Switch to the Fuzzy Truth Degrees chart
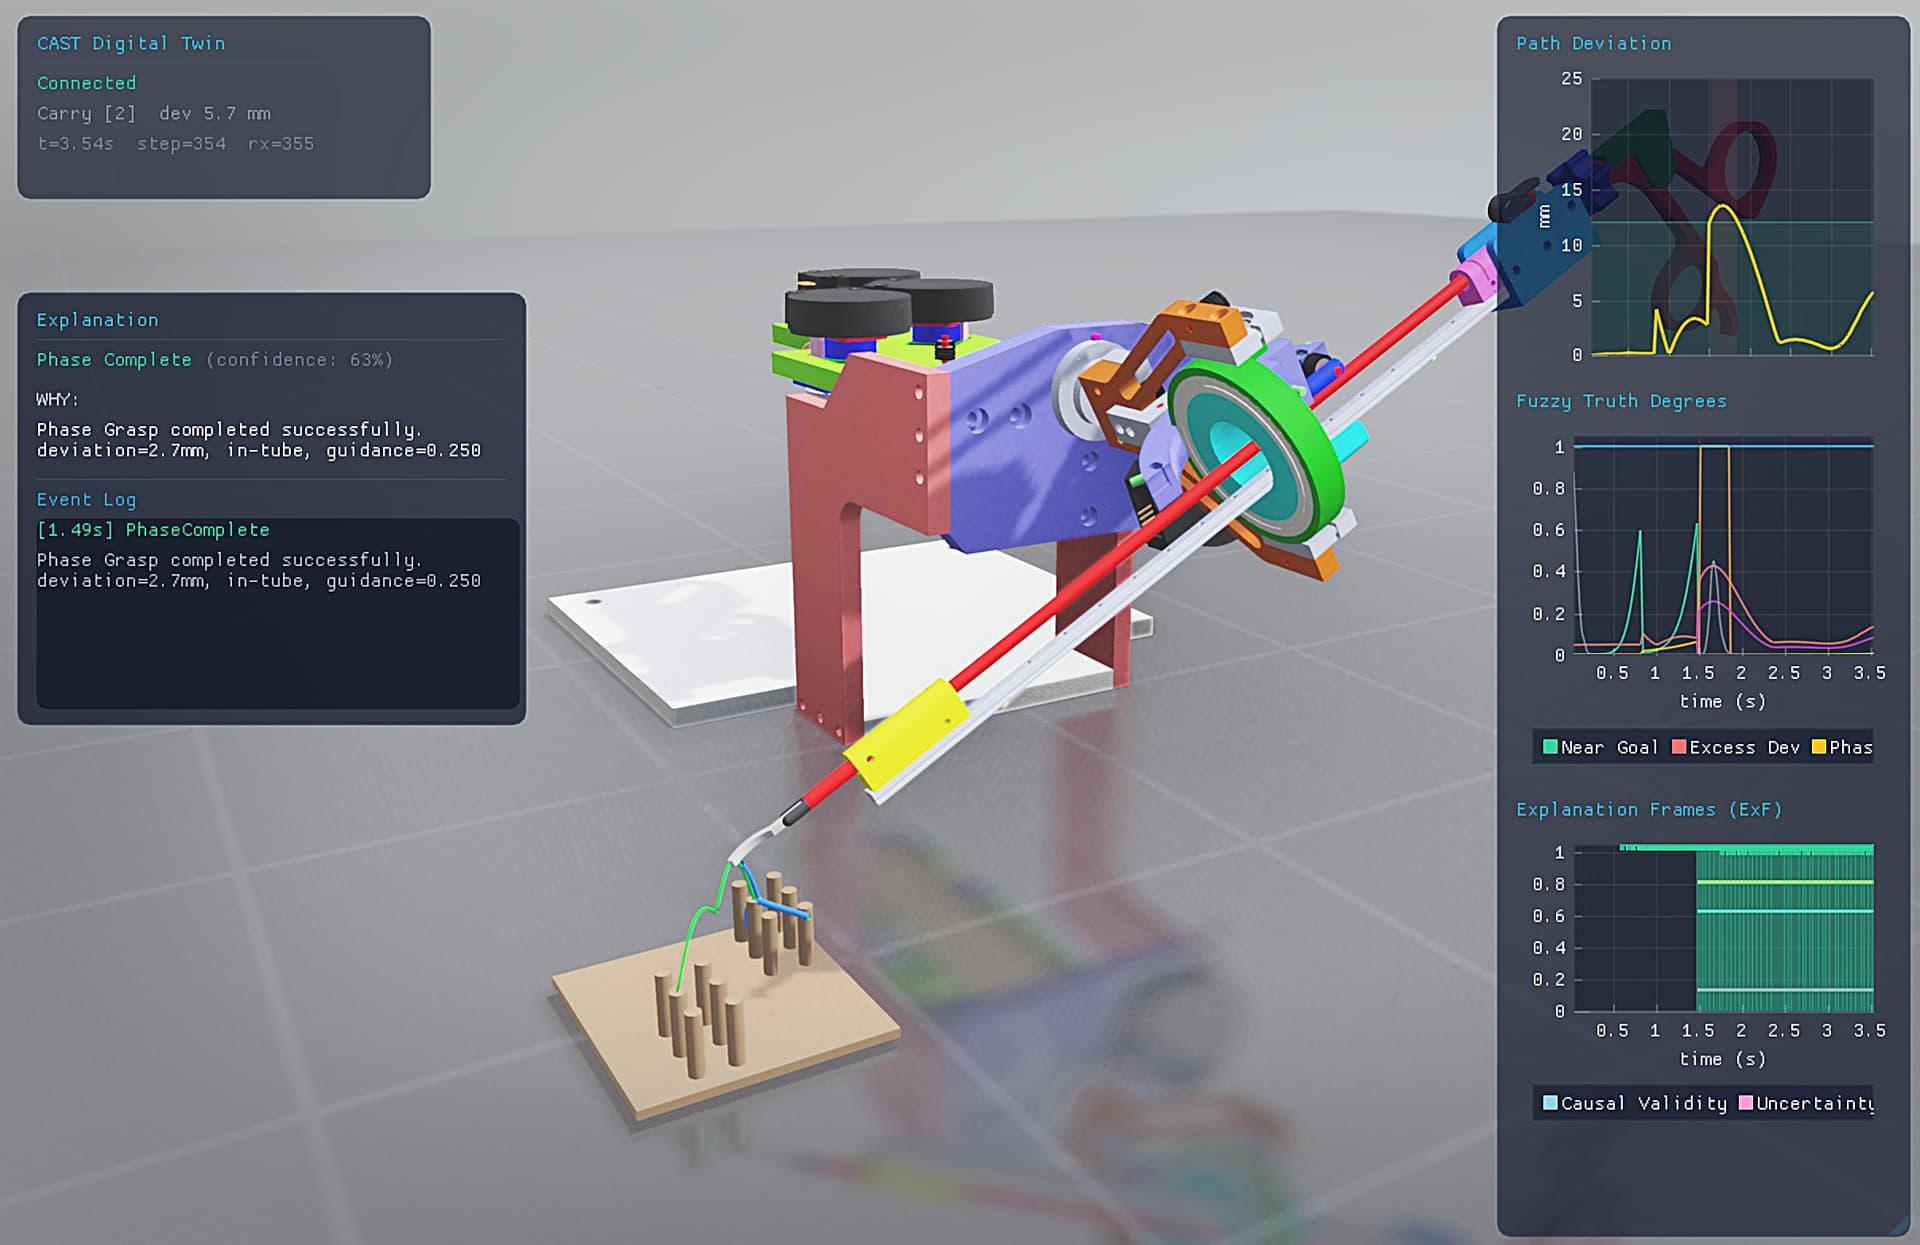The width and height of the screenshot is (1920, 1245). point(1621,400)
